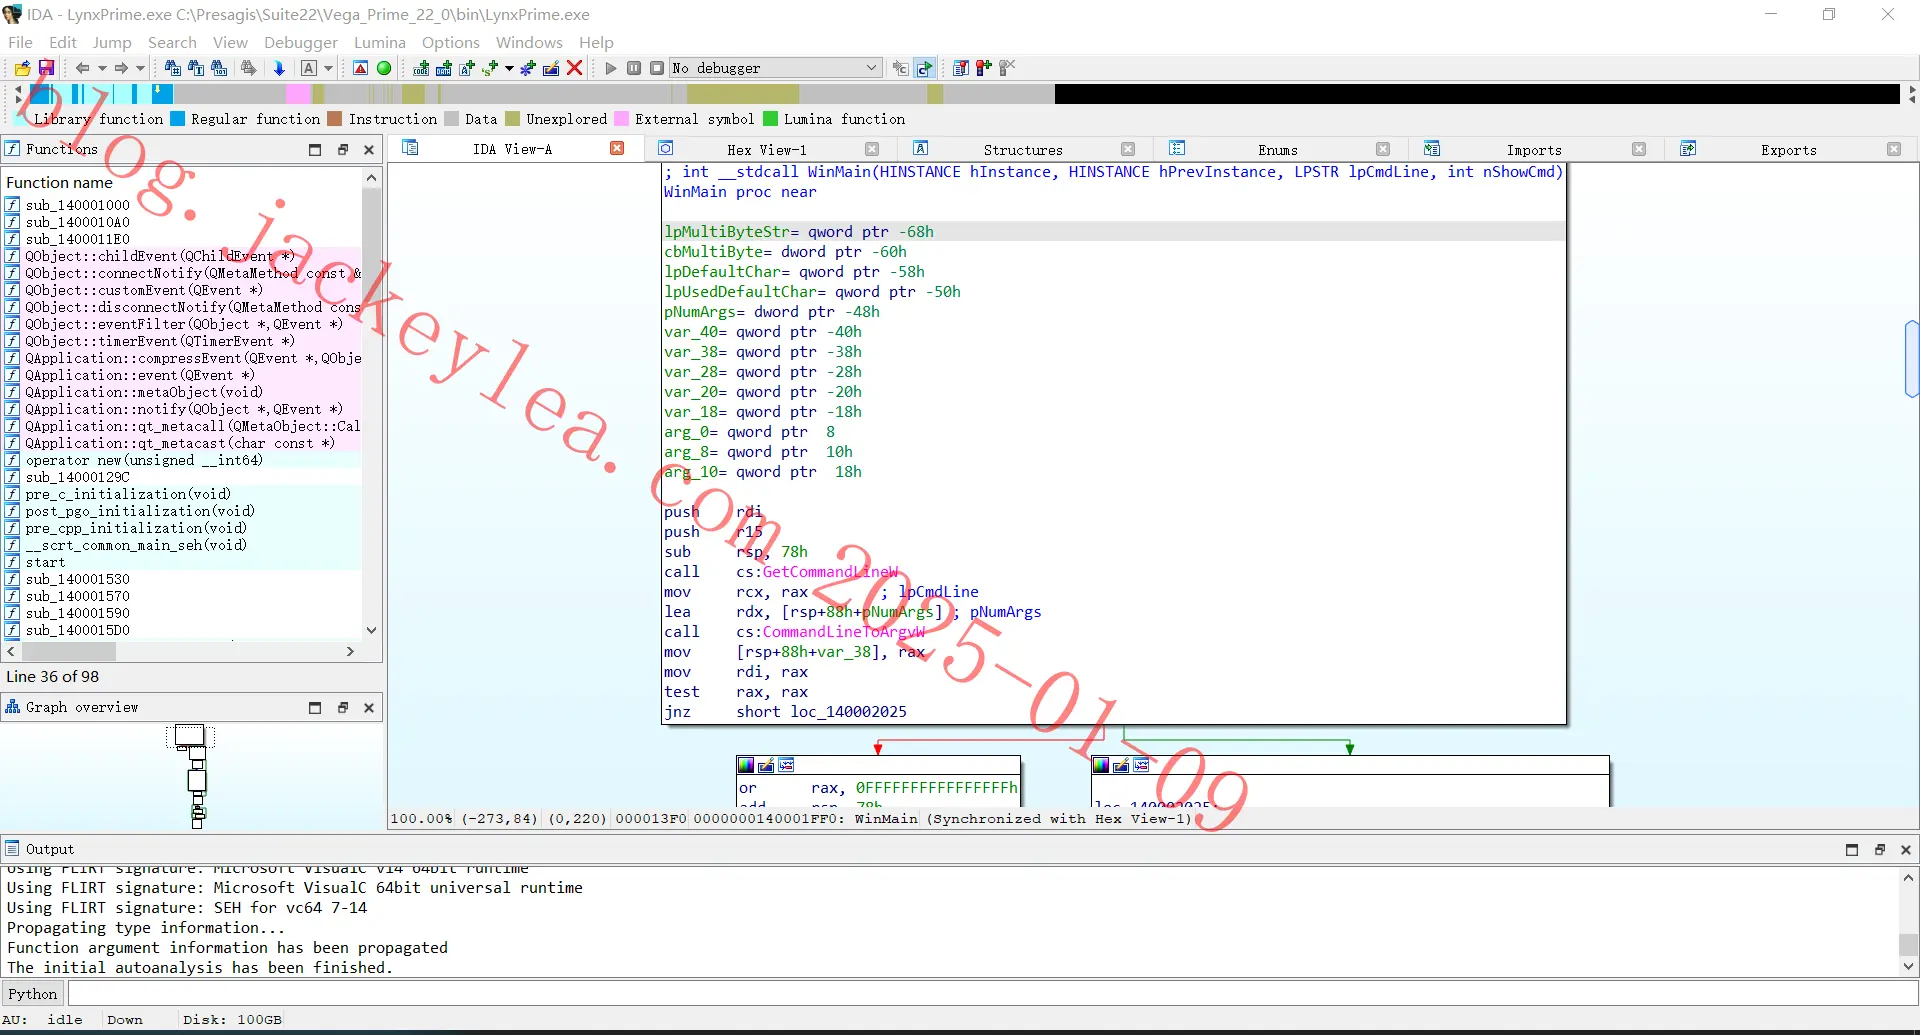
Task: Start process with the play button
Action: [x=611, y=68]
